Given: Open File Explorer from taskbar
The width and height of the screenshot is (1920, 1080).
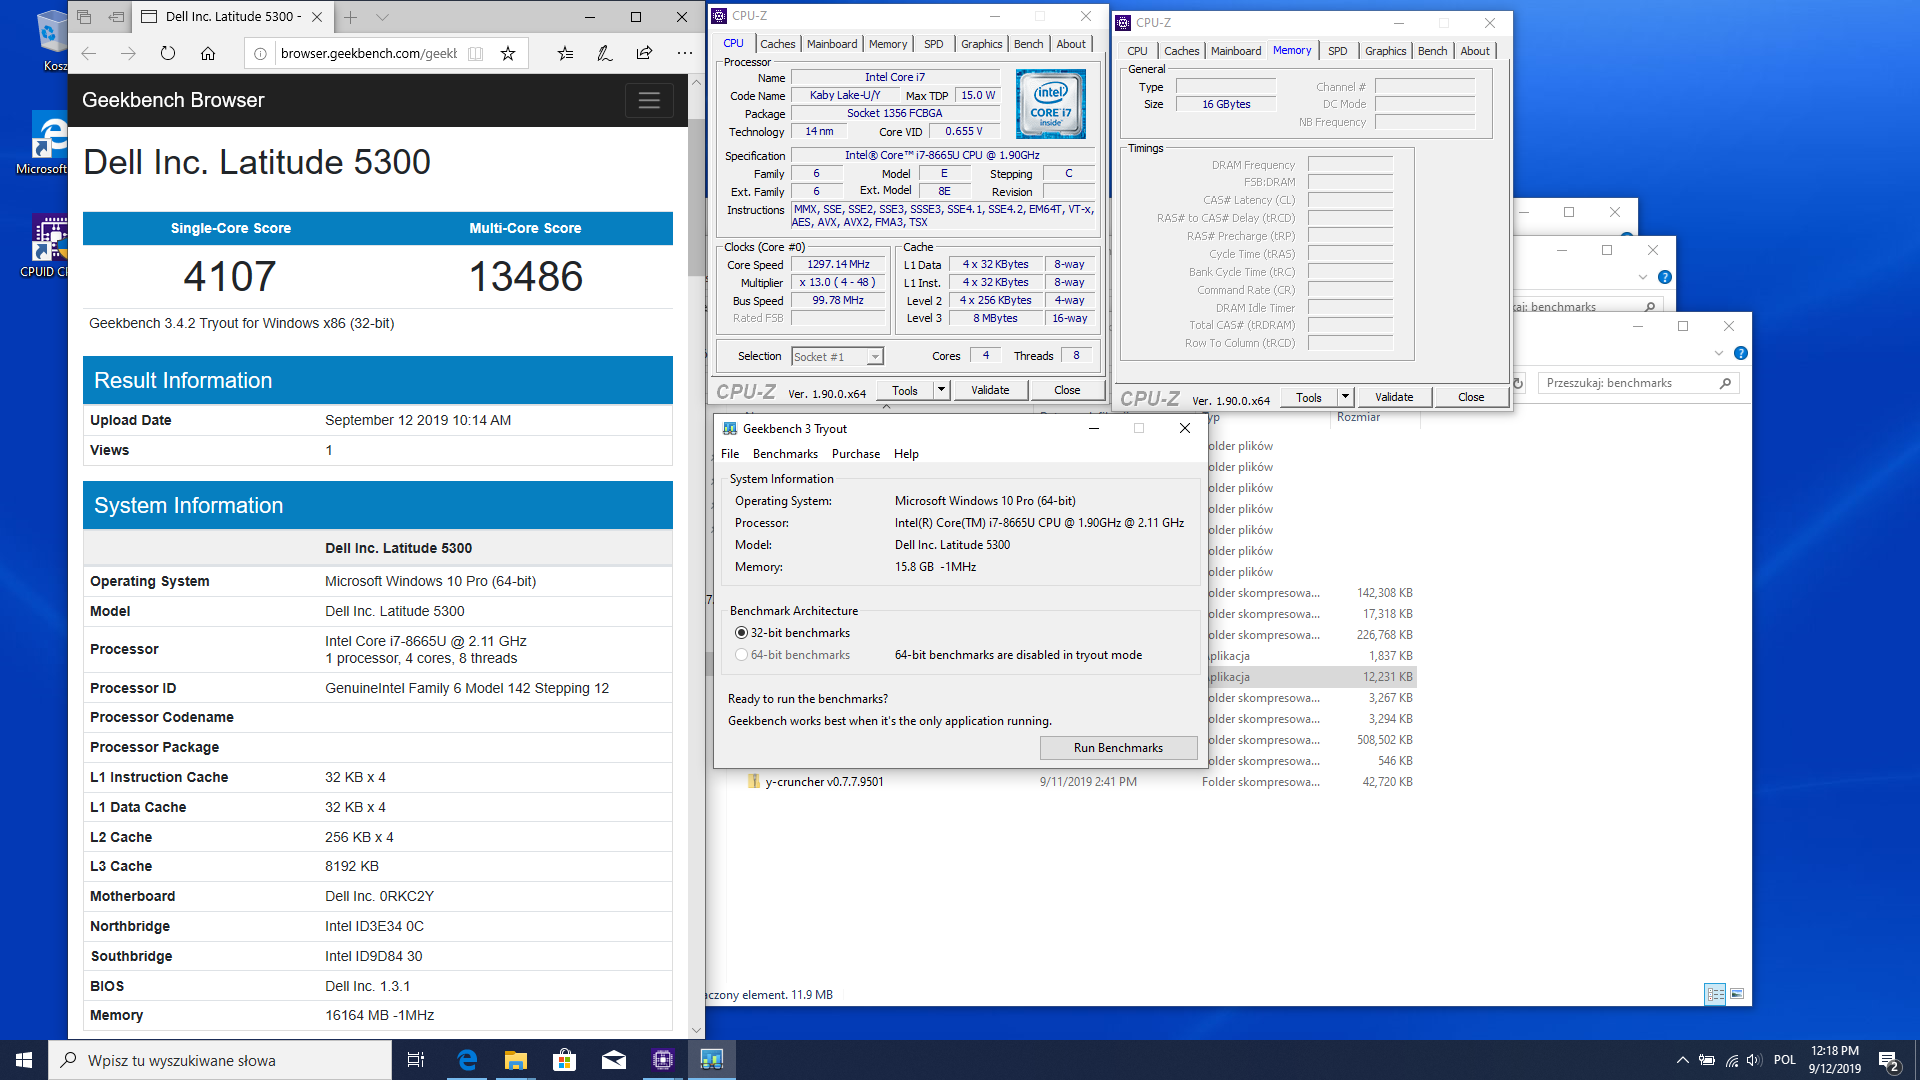Looking at the screenshot, I should pyautogui.click(x=516, y=1060).
